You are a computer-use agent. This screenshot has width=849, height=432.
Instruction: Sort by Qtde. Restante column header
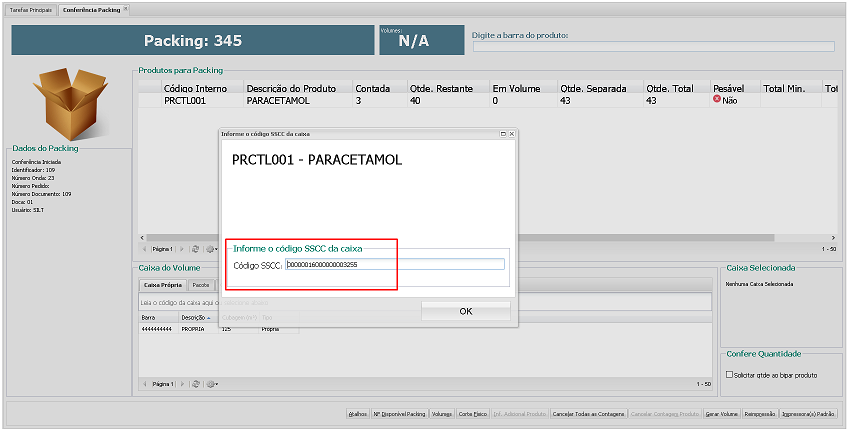pyautogui.click(x=448, y=88)
